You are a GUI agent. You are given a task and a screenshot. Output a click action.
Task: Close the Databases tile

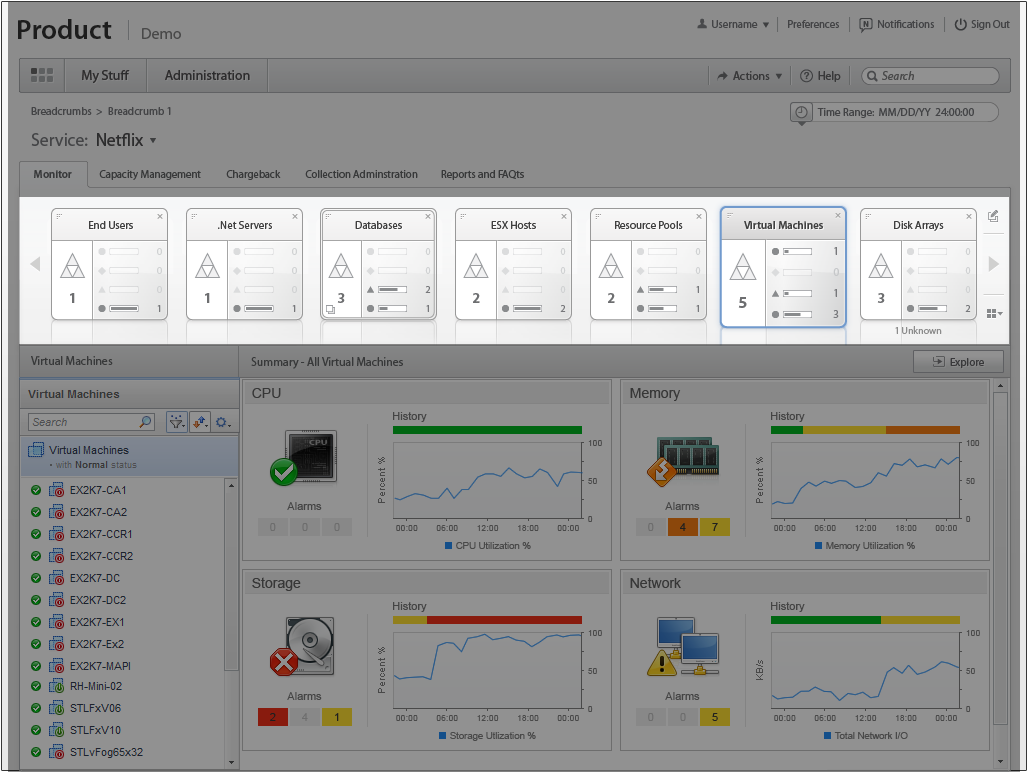click(x=429, y=216)
